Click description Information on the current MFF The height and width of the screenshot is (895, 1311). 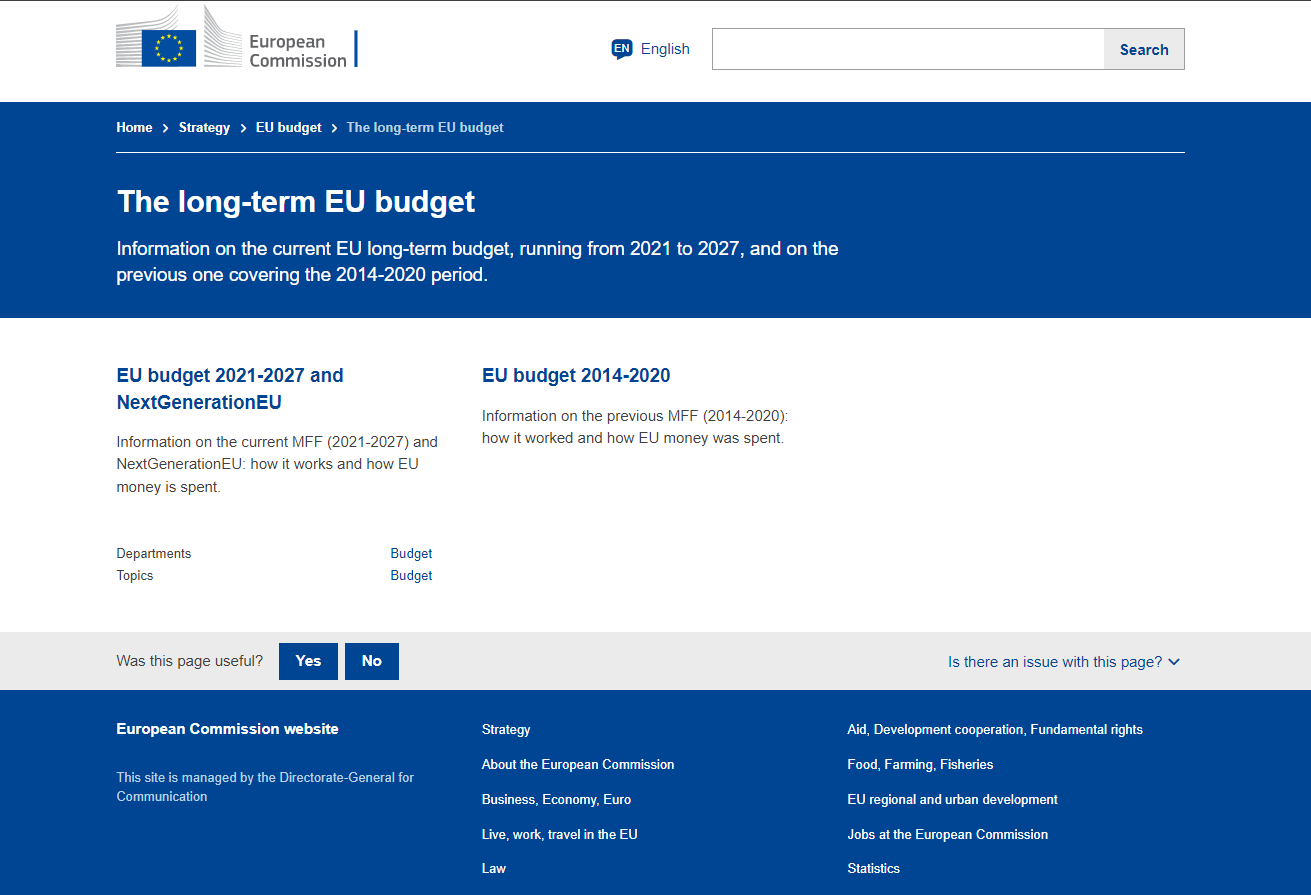click(x=277, y=464)
